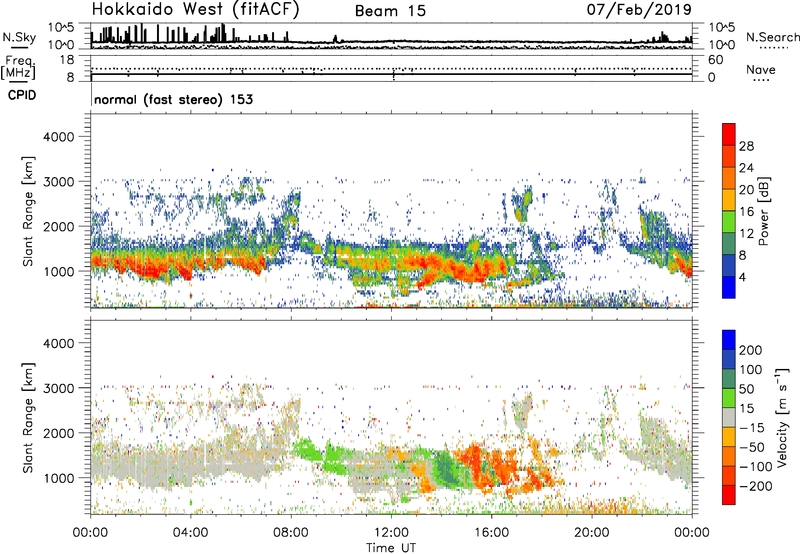Image resolution: width=800 pixels, height=554 pixels.
Task: Click the 'Time UT' axis title
Action: 391,548
